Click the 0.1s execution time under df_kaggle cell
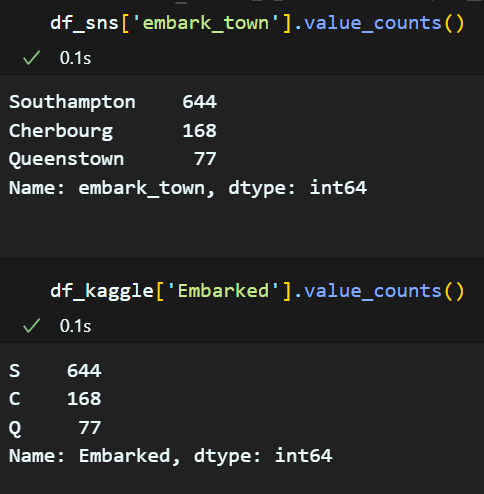This screenshot has height=494, width=484. pyautogui.click(x=75, y=326)
